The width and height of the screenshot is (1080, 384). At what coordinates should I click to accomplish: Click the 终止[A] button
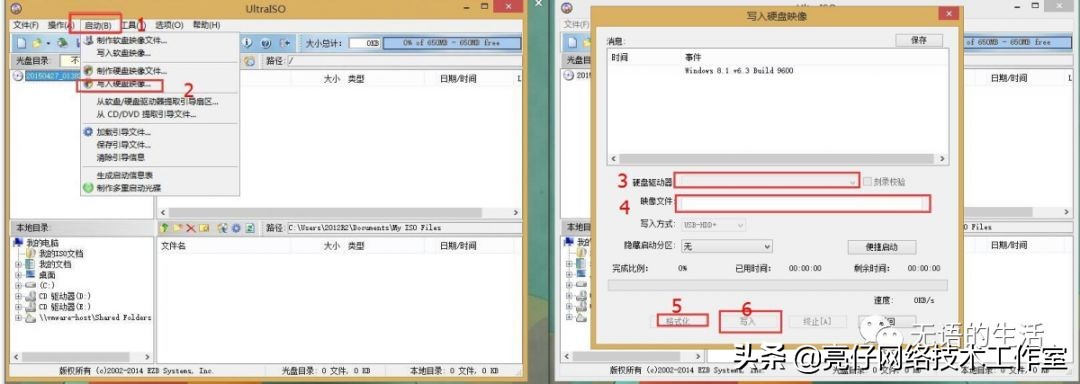click(x=818, y=321)
